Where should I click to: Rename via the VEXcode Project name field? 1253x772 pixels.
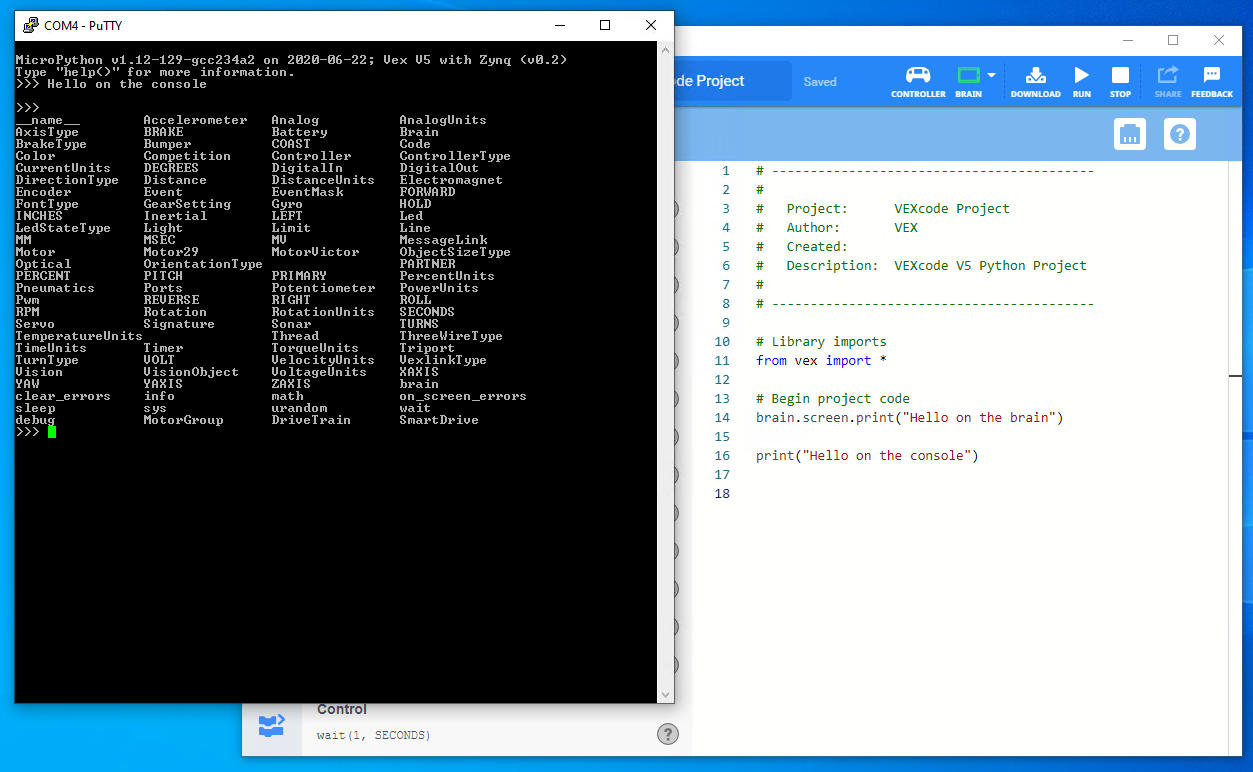(732, 81)
